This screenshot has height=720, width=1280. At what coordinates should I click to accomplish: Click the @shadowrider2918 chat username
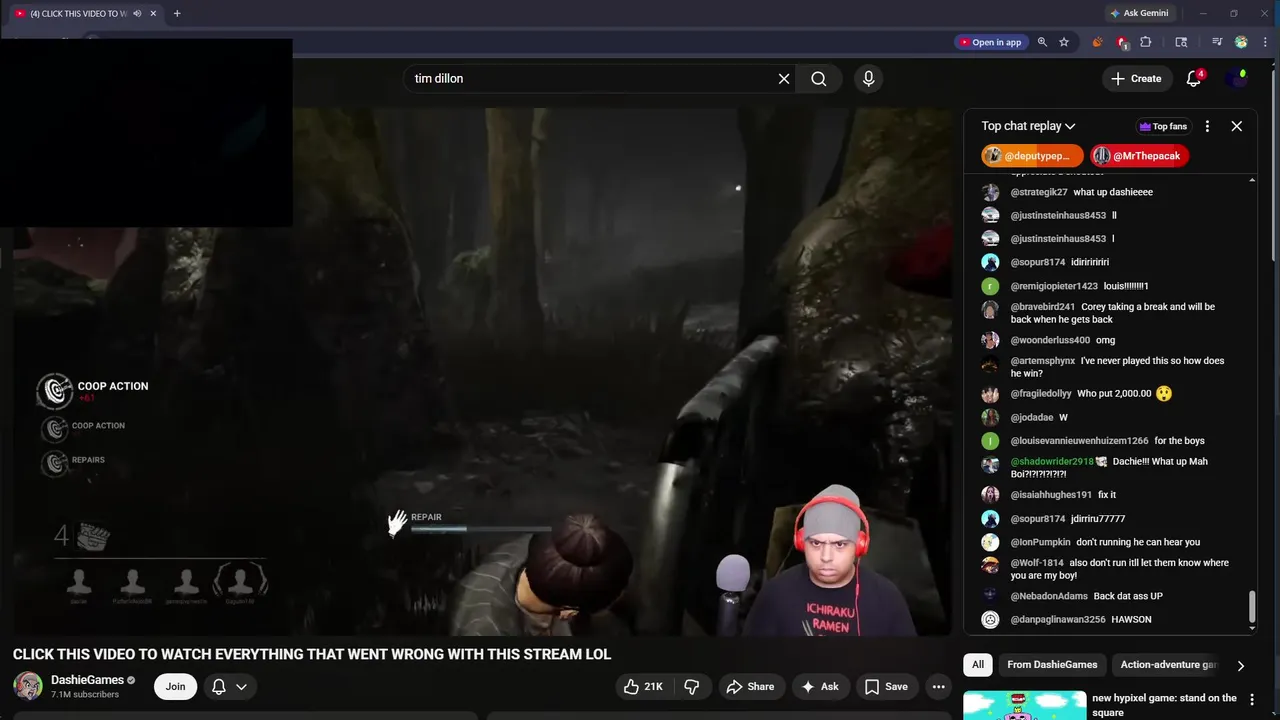coord(1052,462)
